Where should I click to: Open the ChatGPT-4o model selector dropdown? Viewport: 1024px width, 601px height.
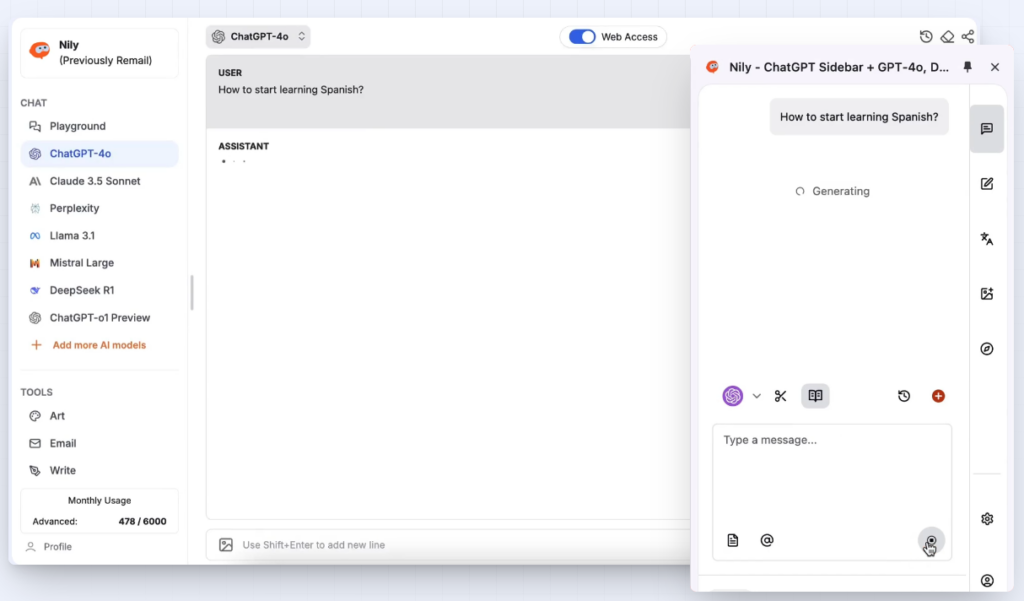(x=258, y=37)
